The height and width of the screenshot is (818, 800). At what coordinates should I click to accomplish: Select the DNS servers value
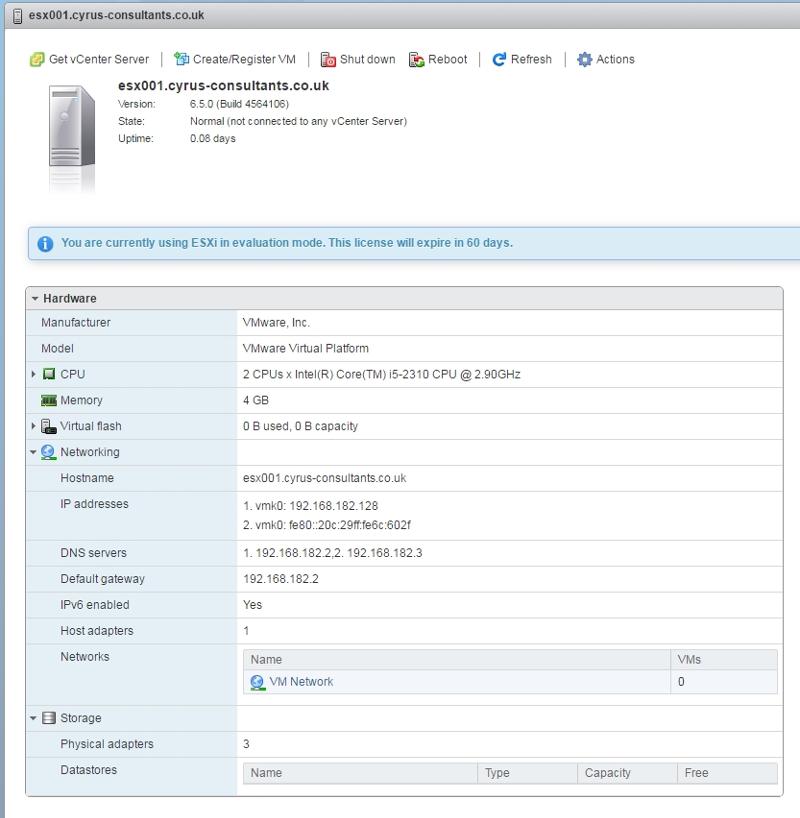(332, 553)
